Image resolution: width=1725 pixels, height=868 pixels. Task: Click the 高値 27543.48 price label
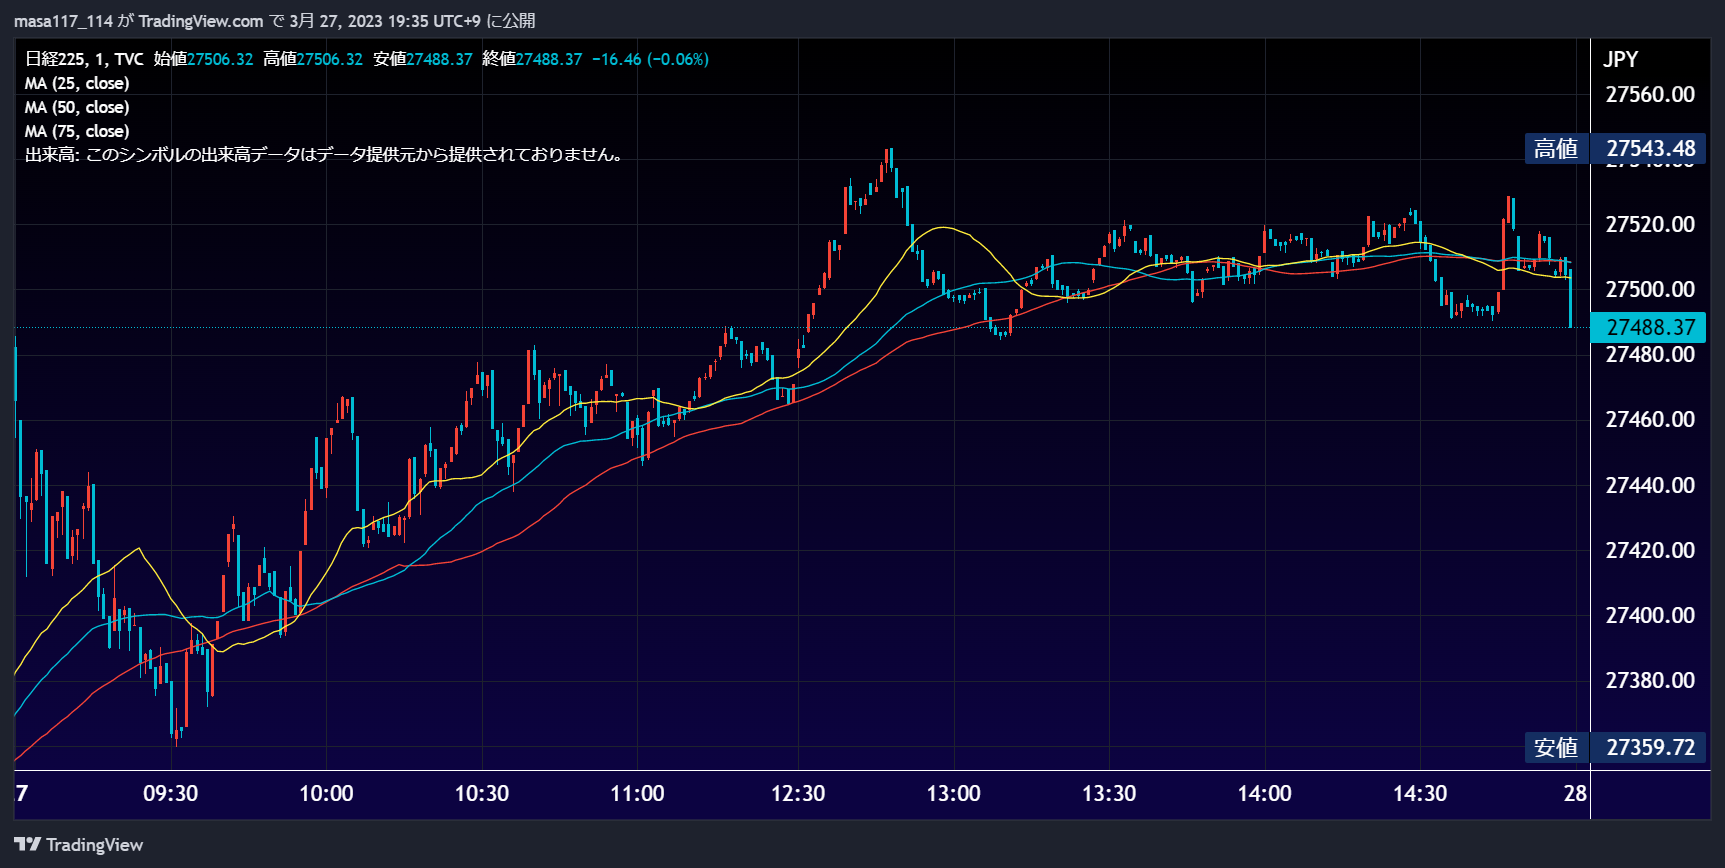pos(1615,149)
